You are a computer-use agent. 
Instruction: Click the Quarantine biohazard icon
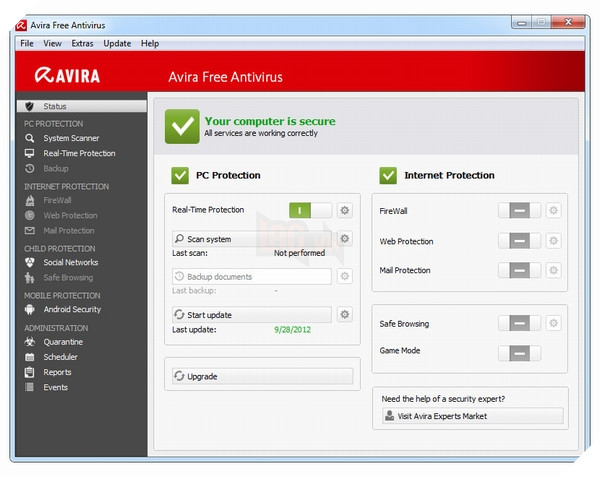pos(30,341)
